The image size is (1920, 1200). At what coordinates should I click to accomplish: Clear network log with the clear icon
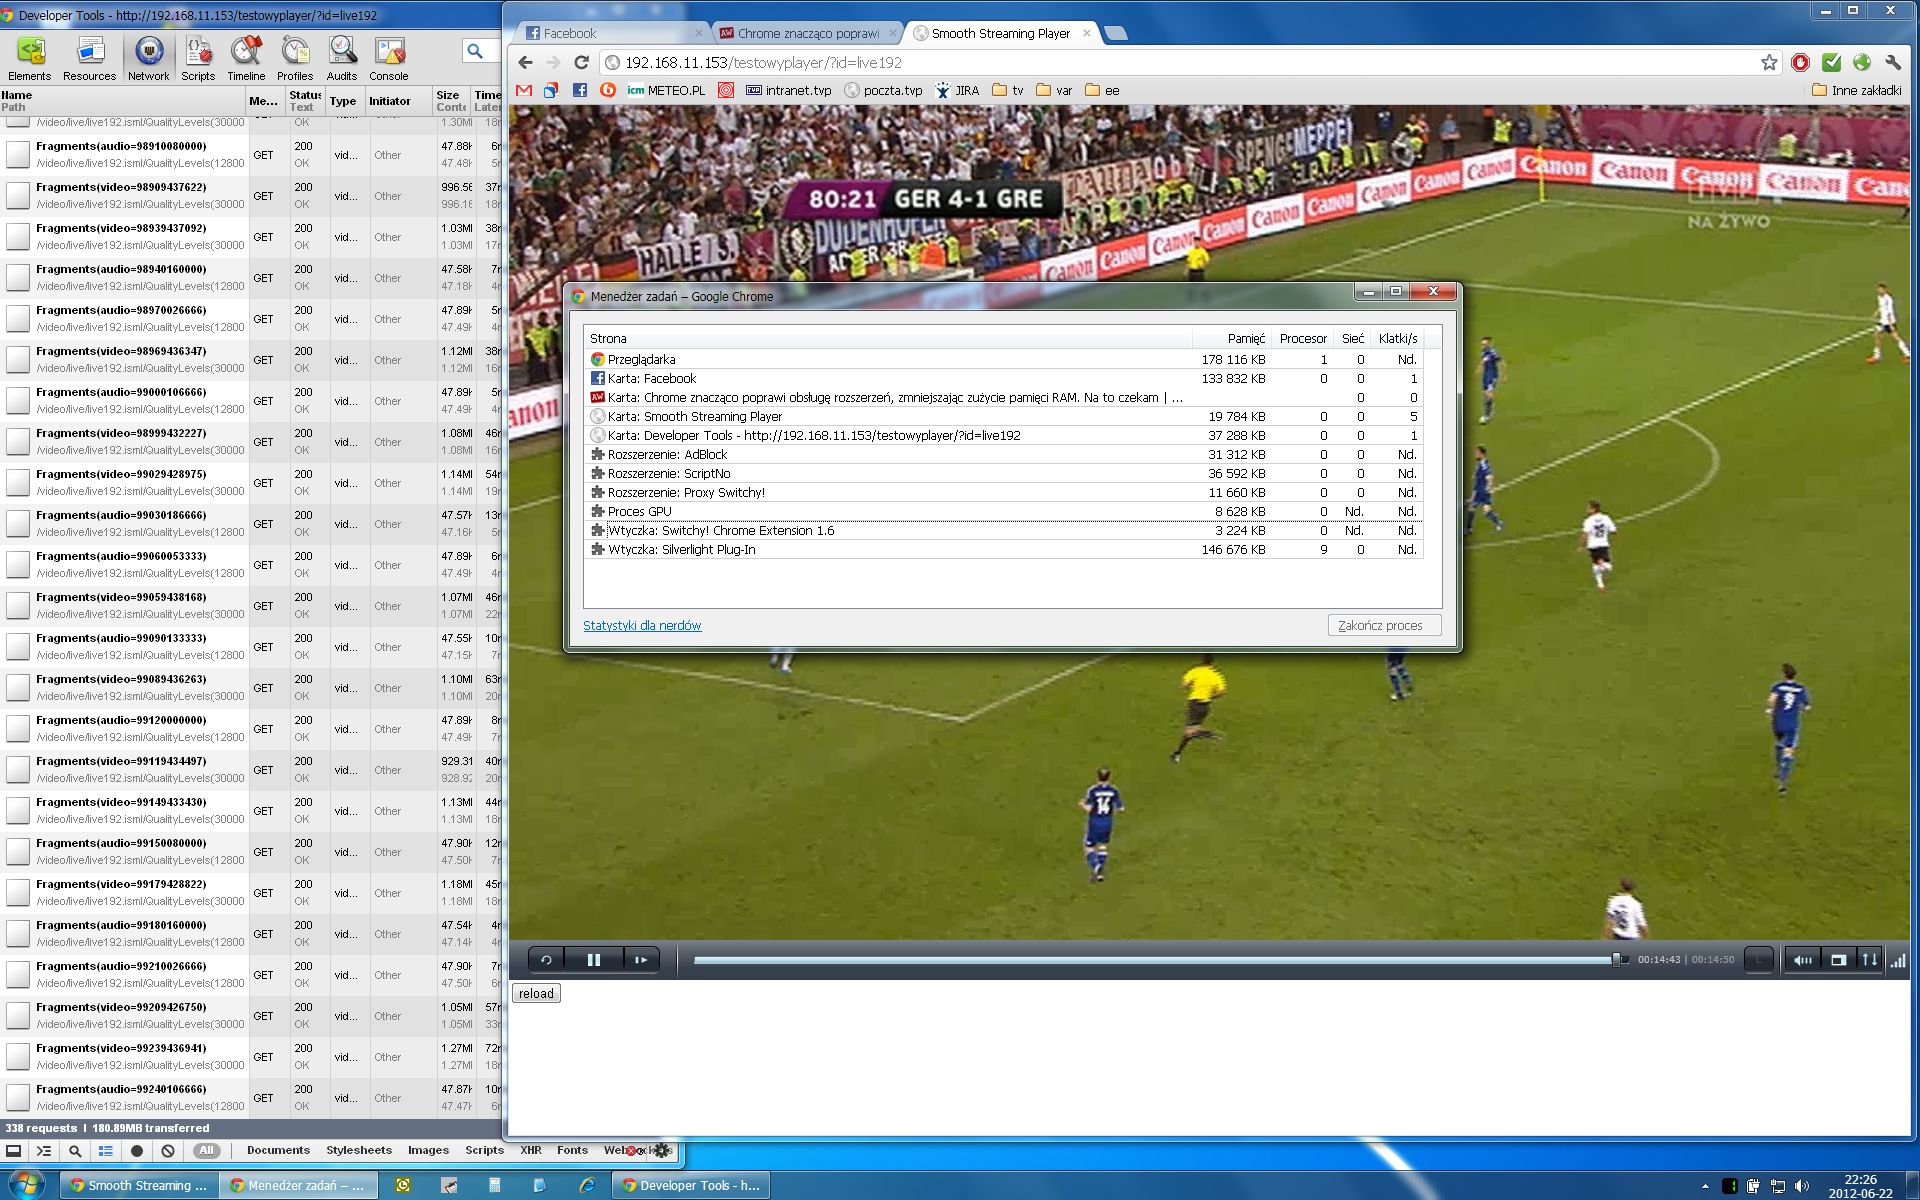click(168, 1151)
